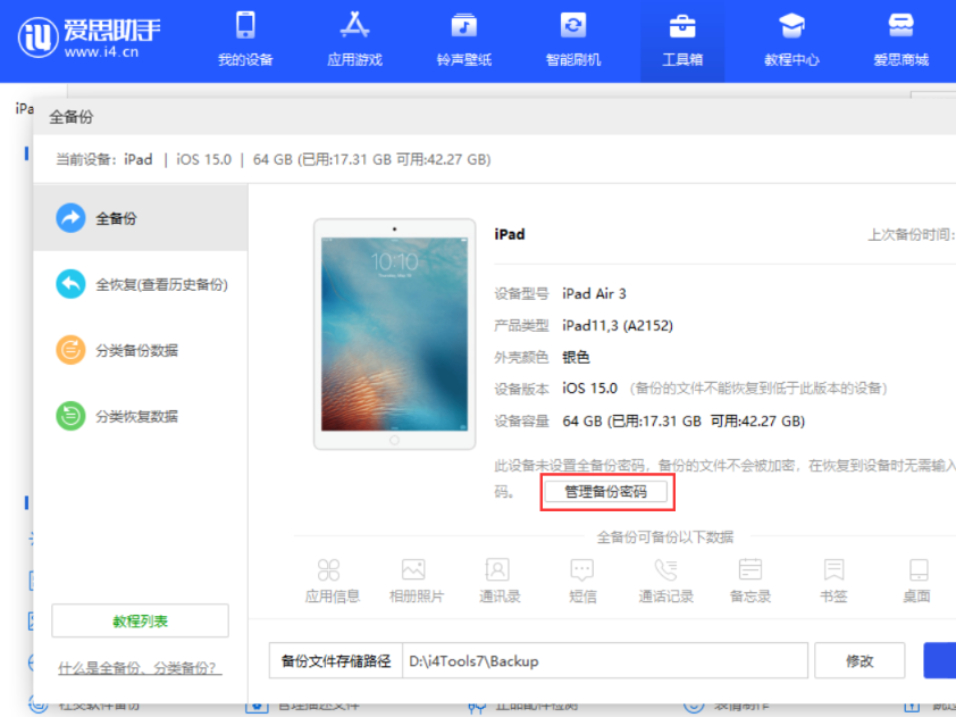This screenshot has height=717, width=956.
Task: Click the iPad Air 3 model text
Action: pos(594,294)
